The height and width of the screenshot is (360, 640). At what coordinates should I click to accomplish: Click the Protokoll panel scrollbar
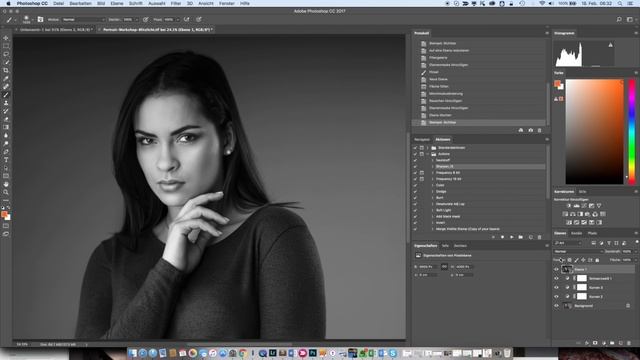point(548,103)
